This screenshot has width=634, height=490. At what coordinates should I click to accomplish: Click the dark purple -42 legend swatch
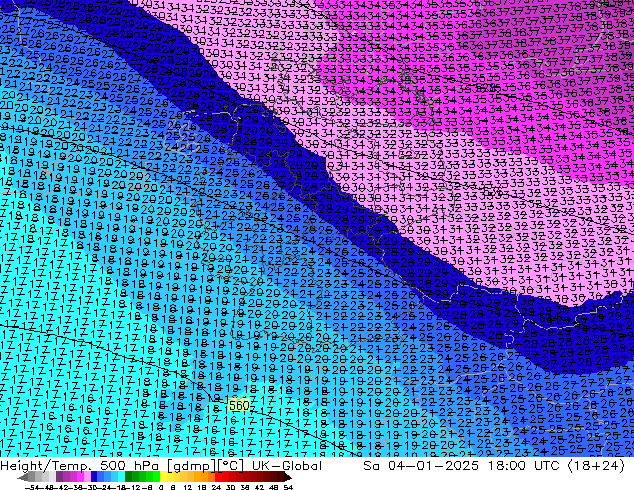59,477
